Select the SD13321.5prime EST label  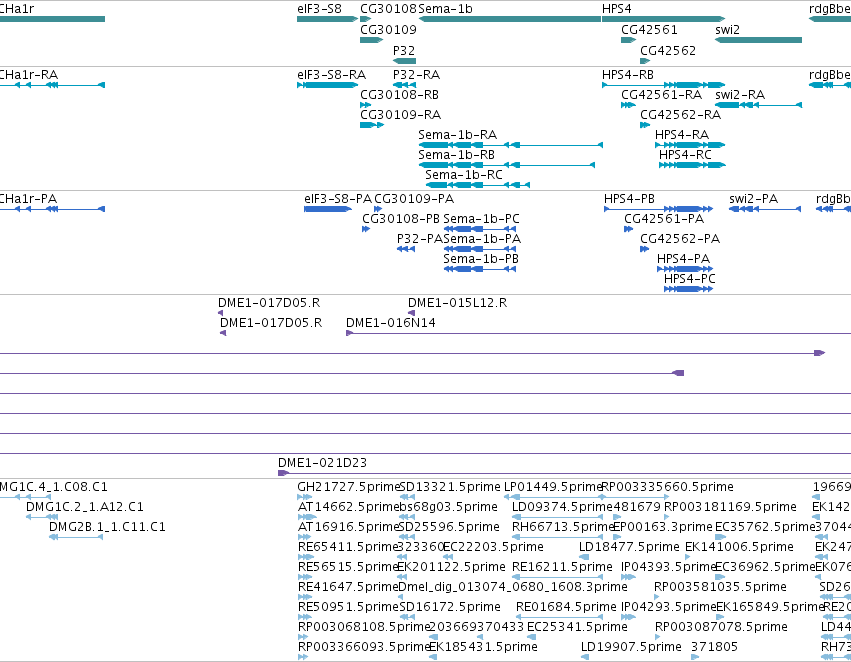tap(449, 487)
